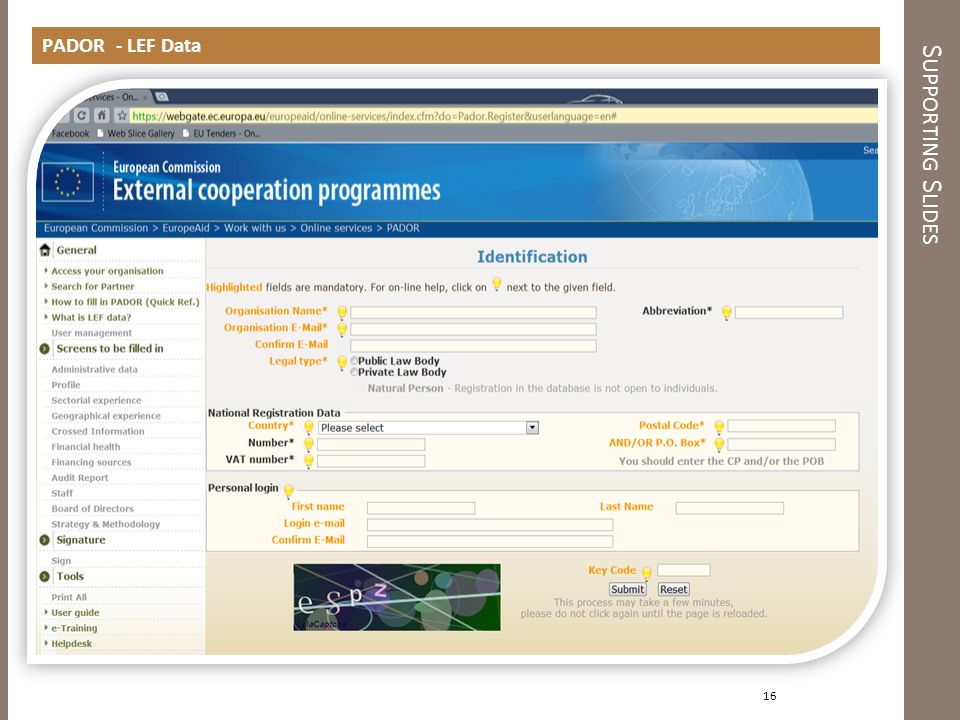
Task: Click Financial health in sidebar
Action: coord(86,447)
